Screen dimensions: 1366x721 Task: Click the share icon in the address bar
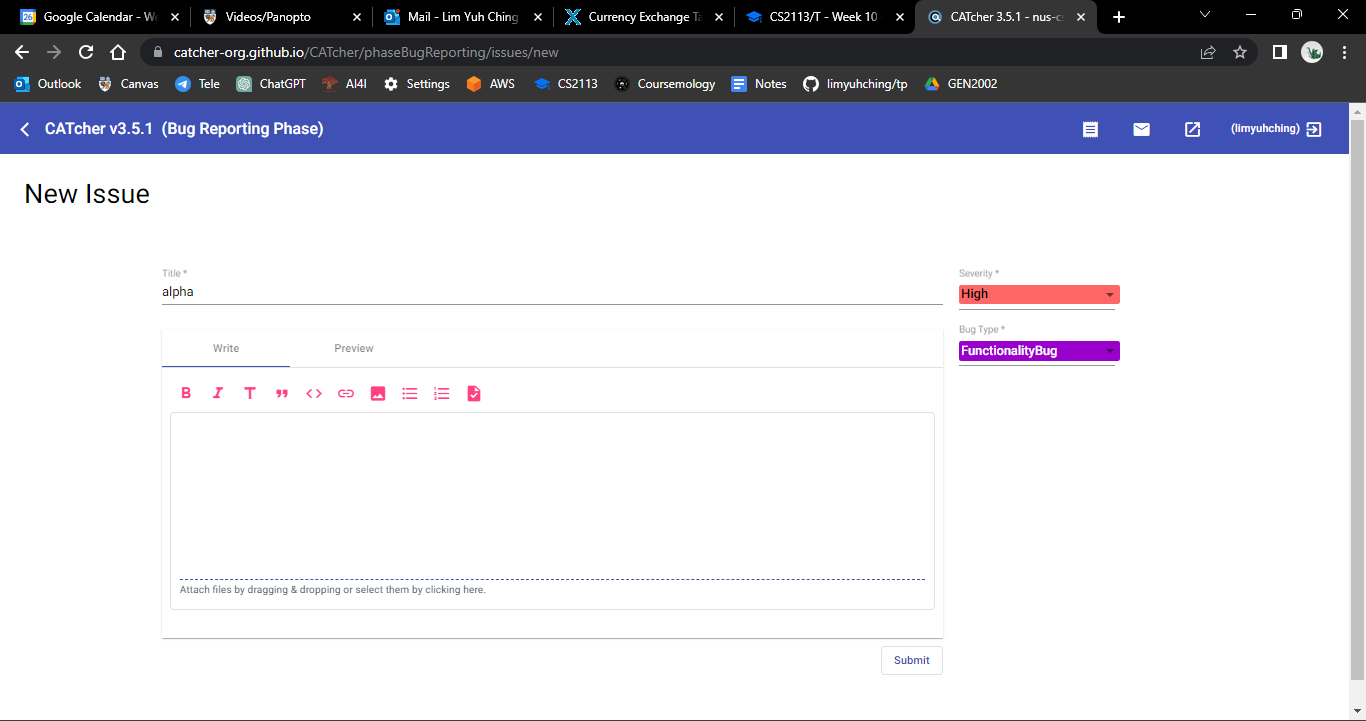click(1208, 52)
